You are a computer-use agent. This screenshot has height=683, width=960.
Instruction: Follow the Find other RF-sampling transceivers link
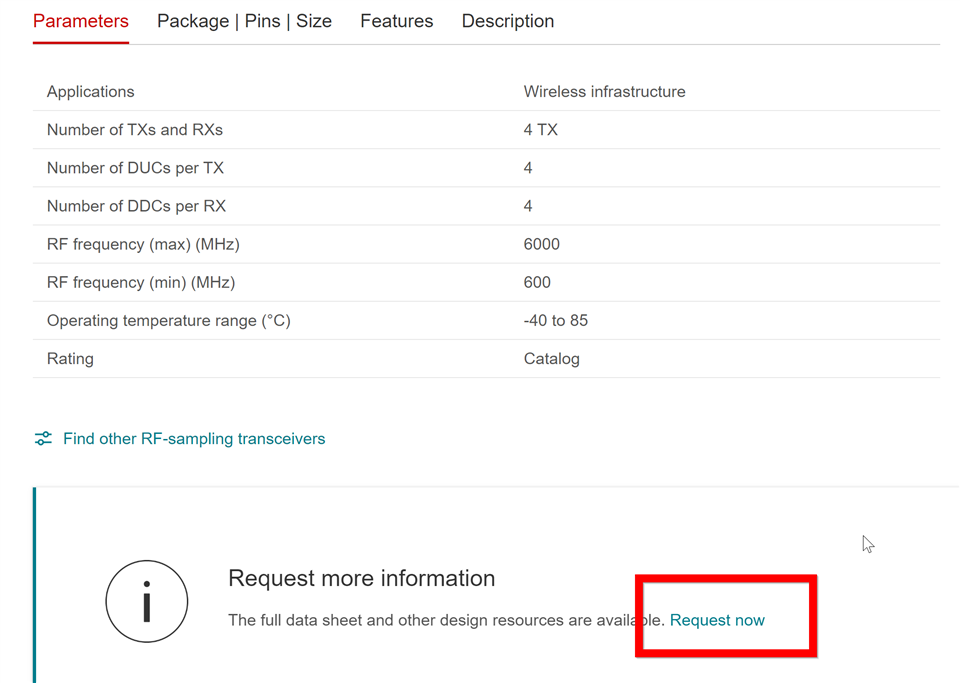[x=194, y=439]
